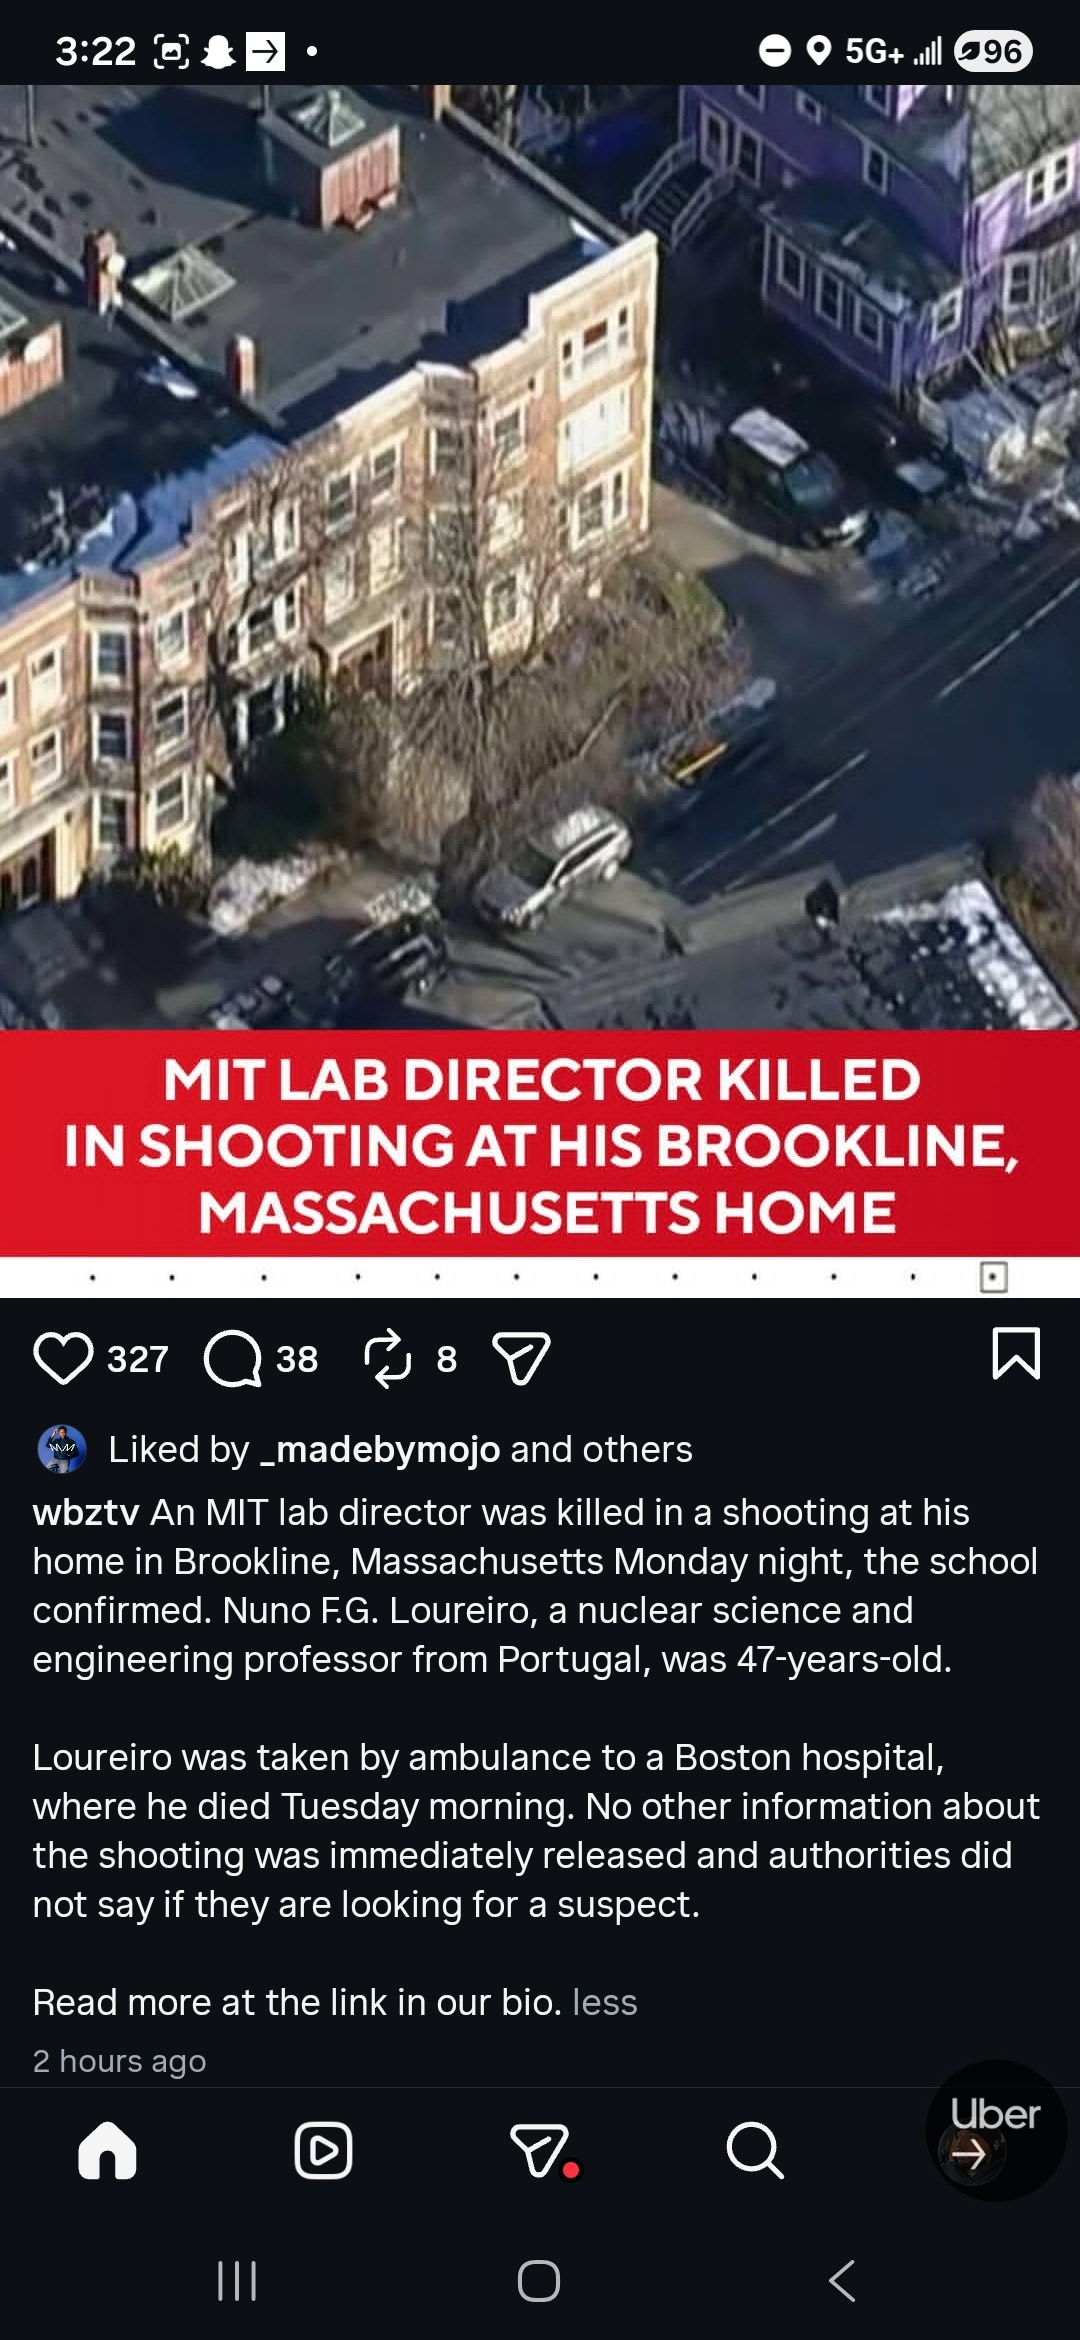Collapse caption with the less link

coord(605,2002)
